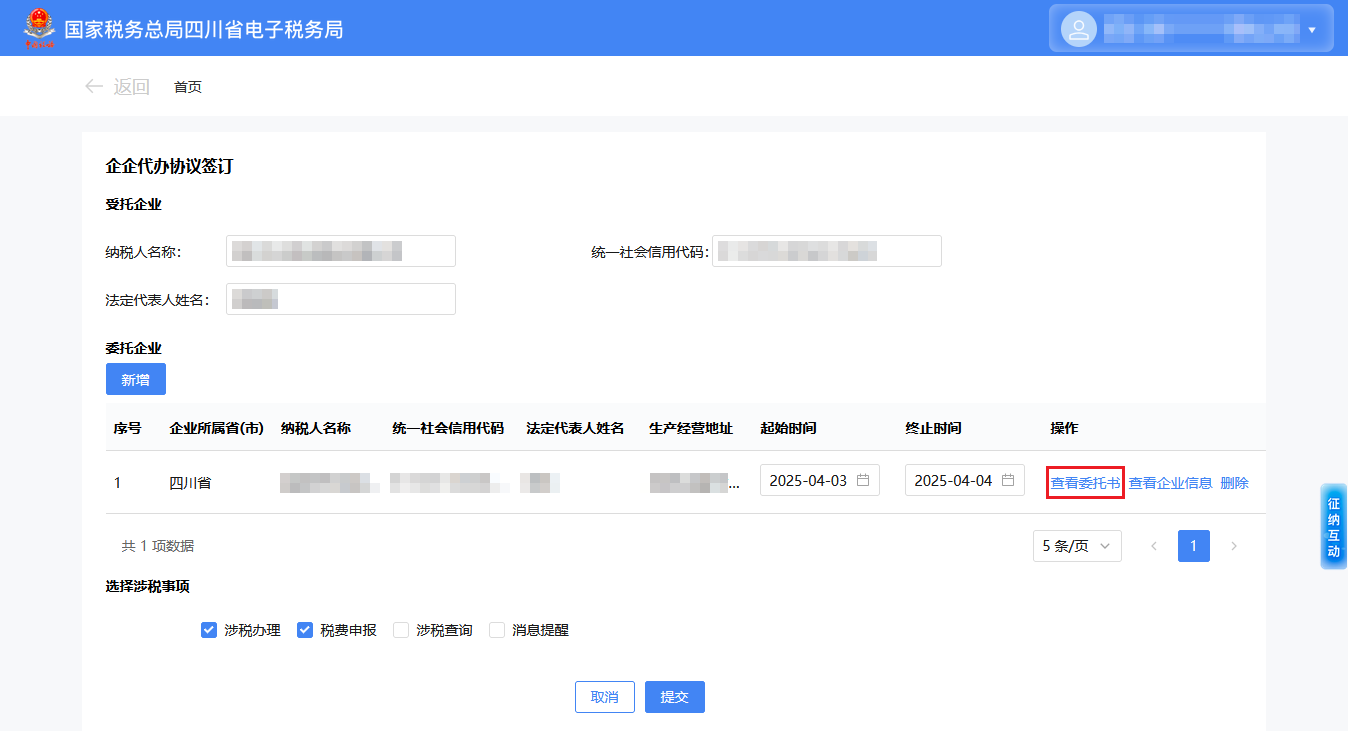Uncheck the 税费申报 checkbox

[305, 630]
